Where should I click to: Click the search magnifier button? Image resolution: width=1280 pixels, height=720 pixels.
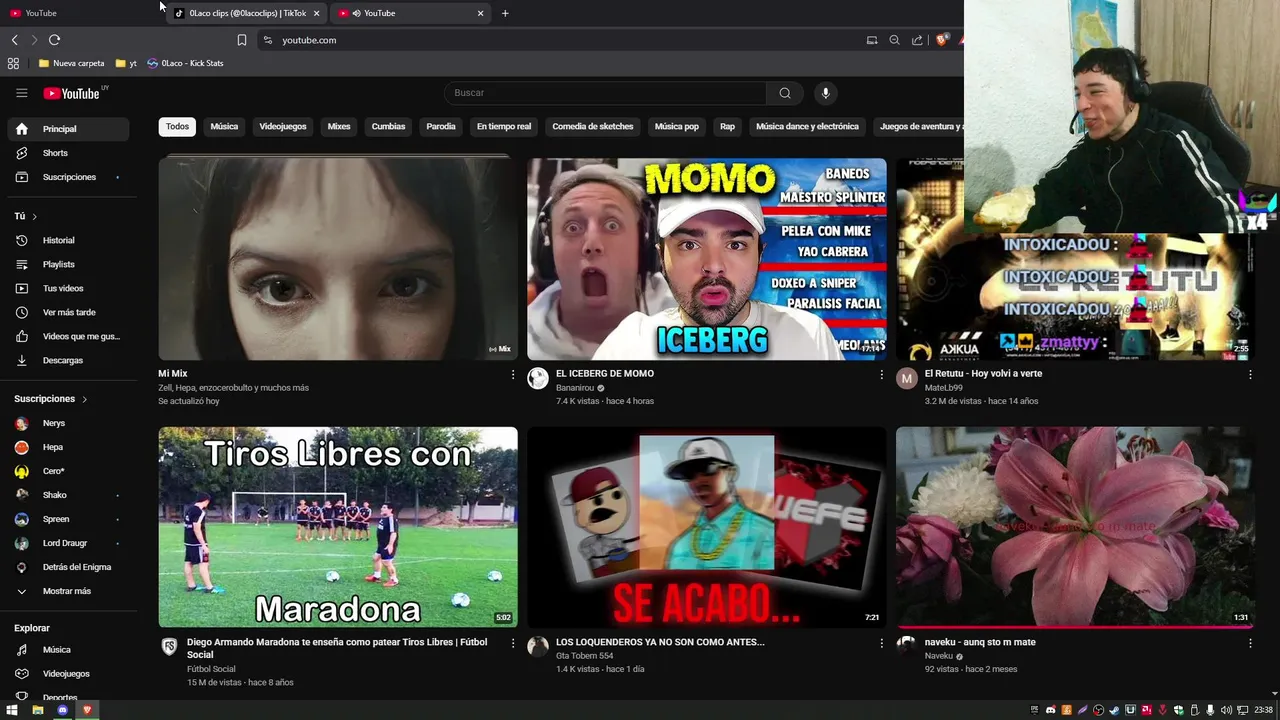coord(785,93)
